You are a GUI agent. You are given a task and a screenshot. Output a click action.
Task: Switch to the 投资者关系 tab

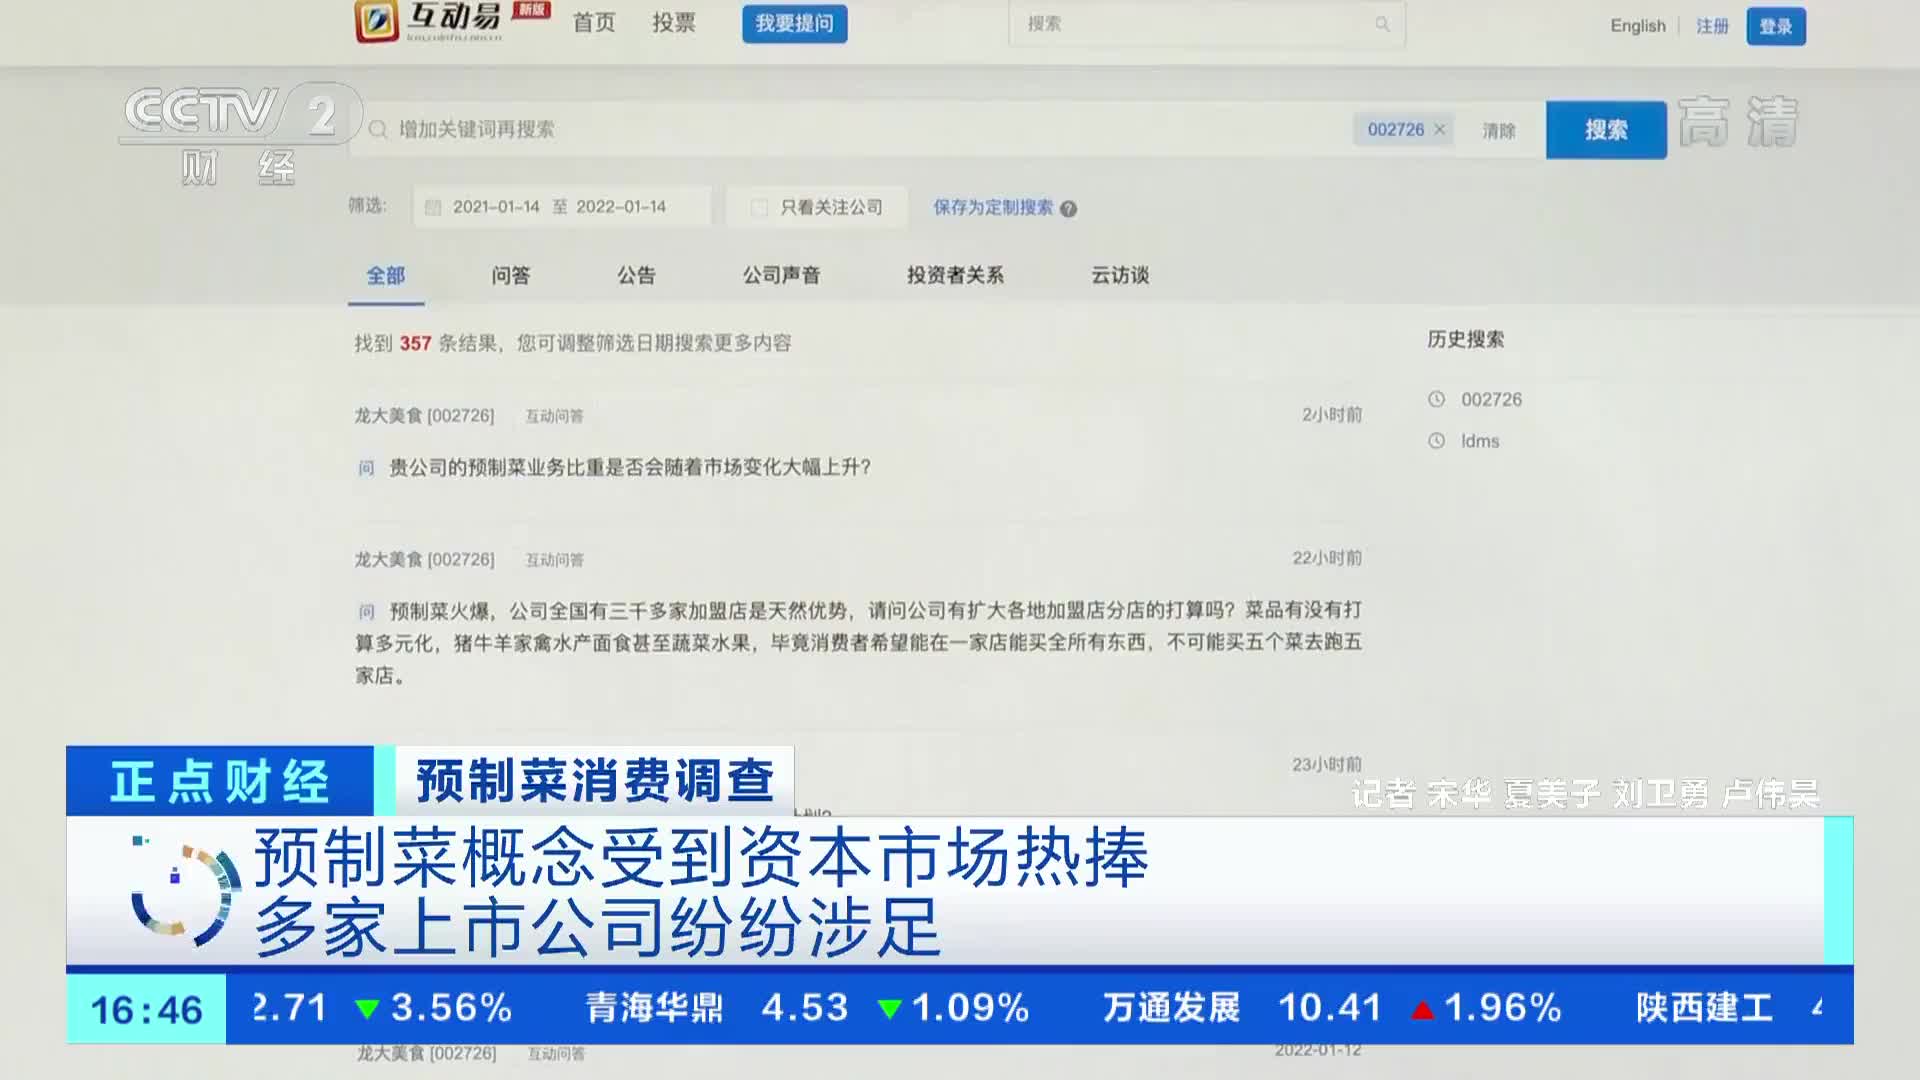click(x=955, y=275)
